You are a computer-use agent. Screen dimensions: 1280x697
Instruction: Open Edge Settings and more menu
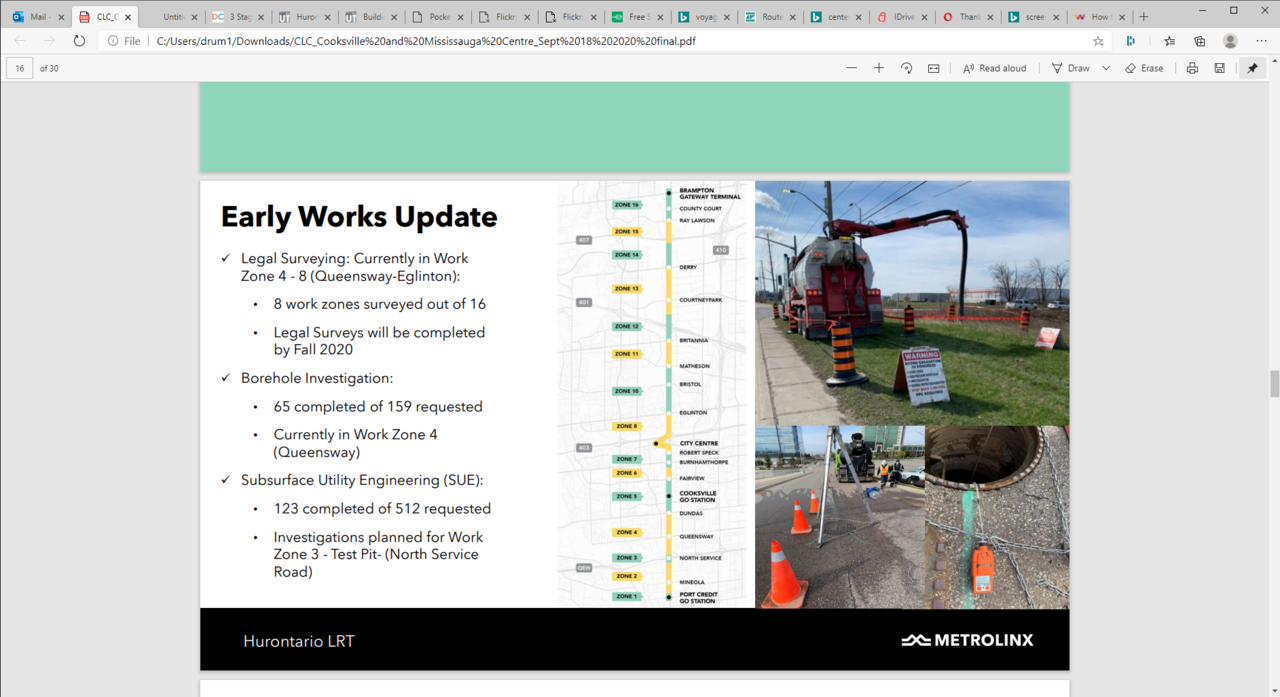click(x=1260, y=41)
